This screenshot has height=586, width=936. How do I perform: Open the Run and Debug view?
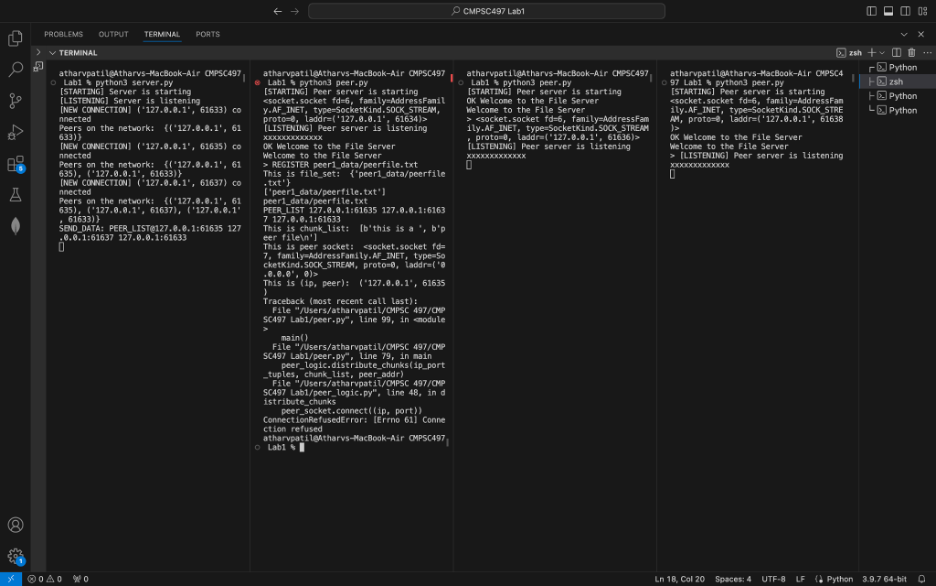15,132
